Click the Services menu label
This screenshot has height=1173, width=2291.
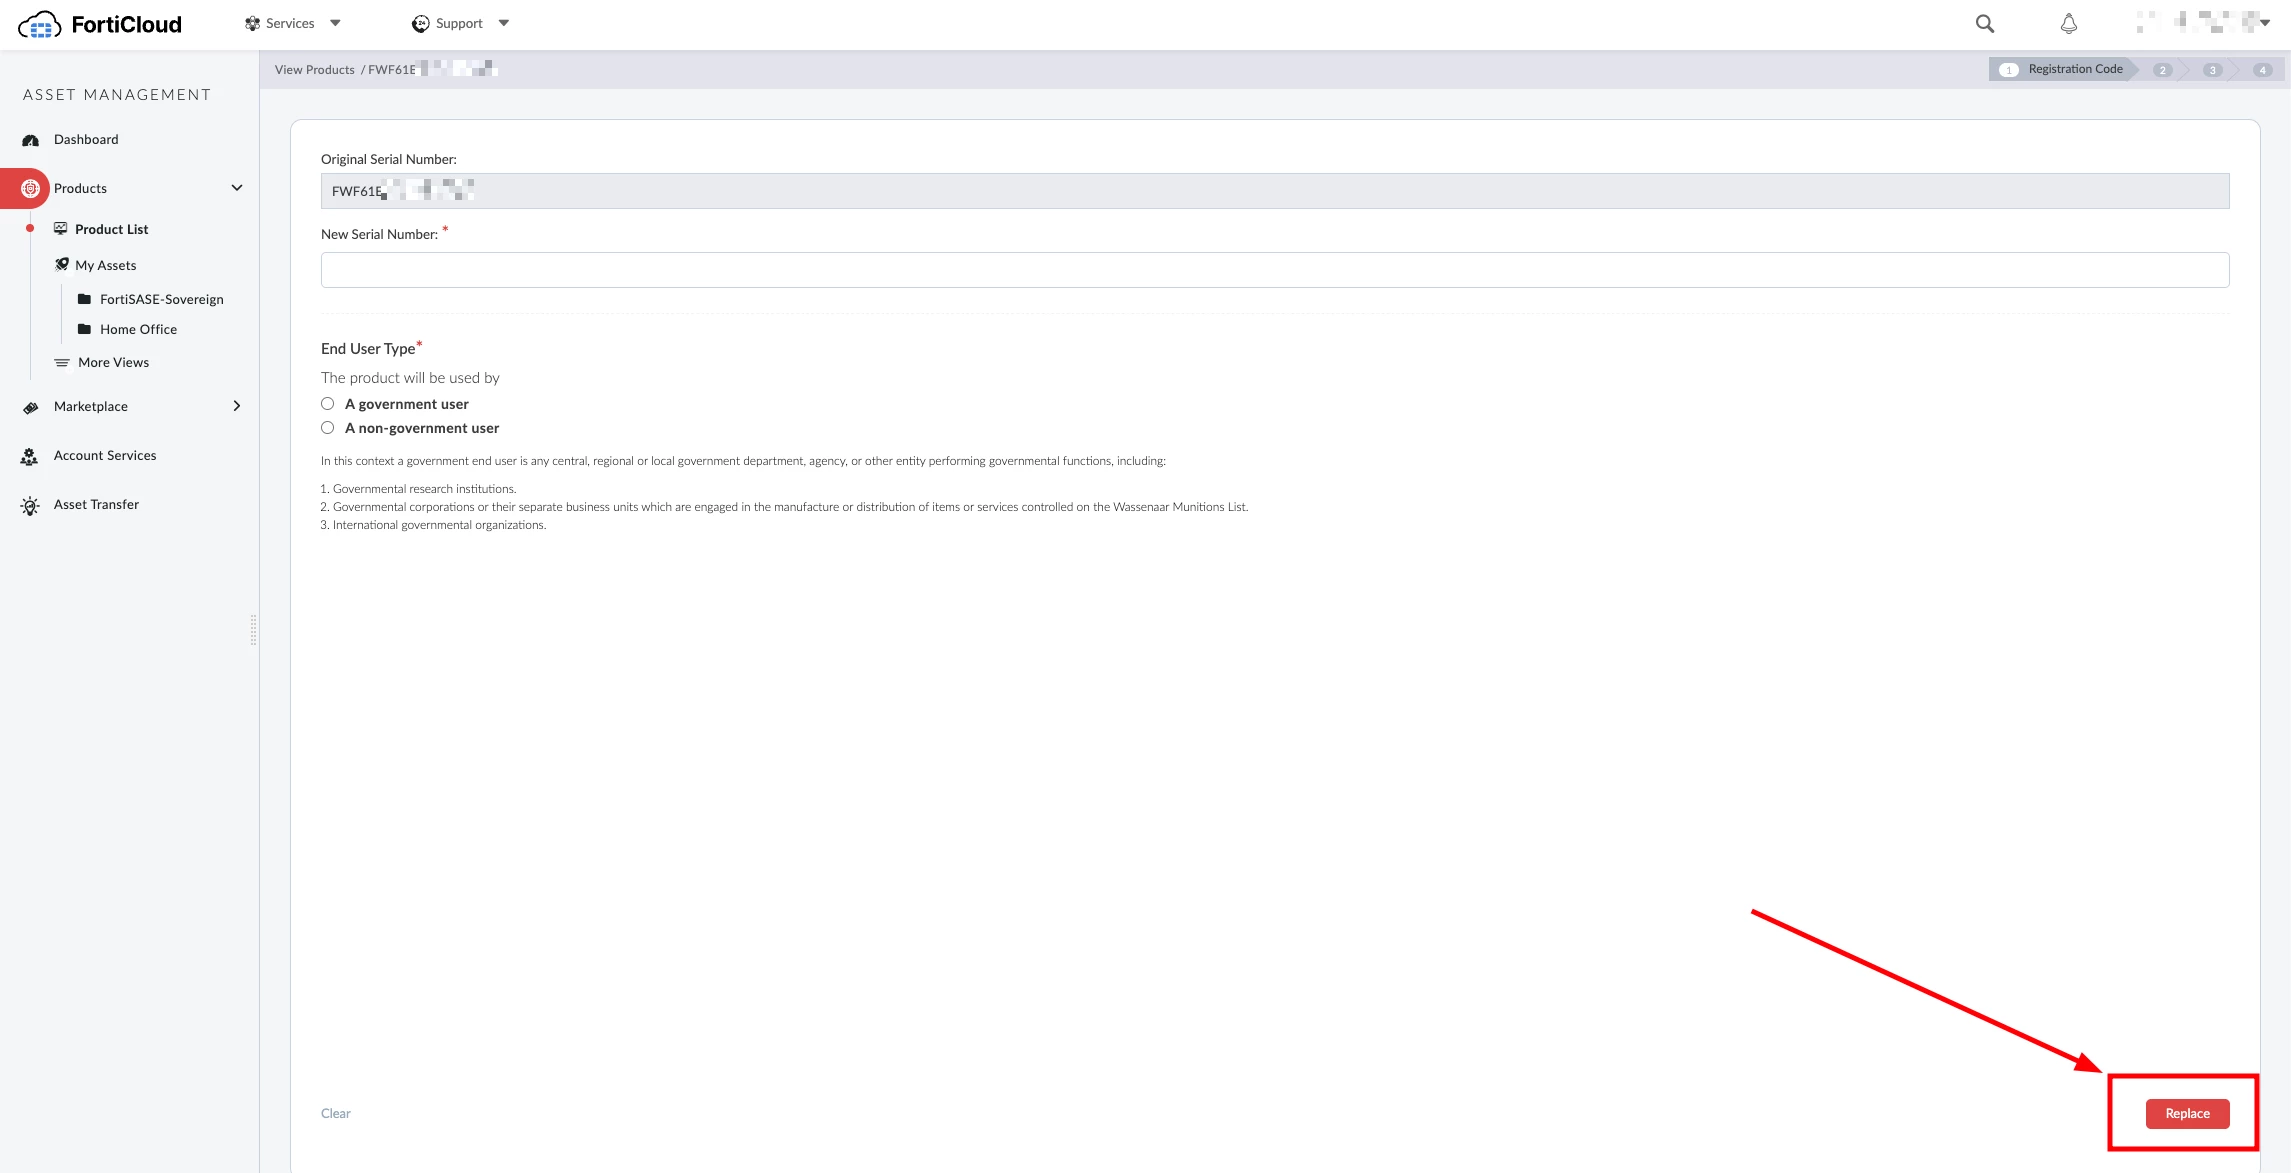[x=290, y=23]
